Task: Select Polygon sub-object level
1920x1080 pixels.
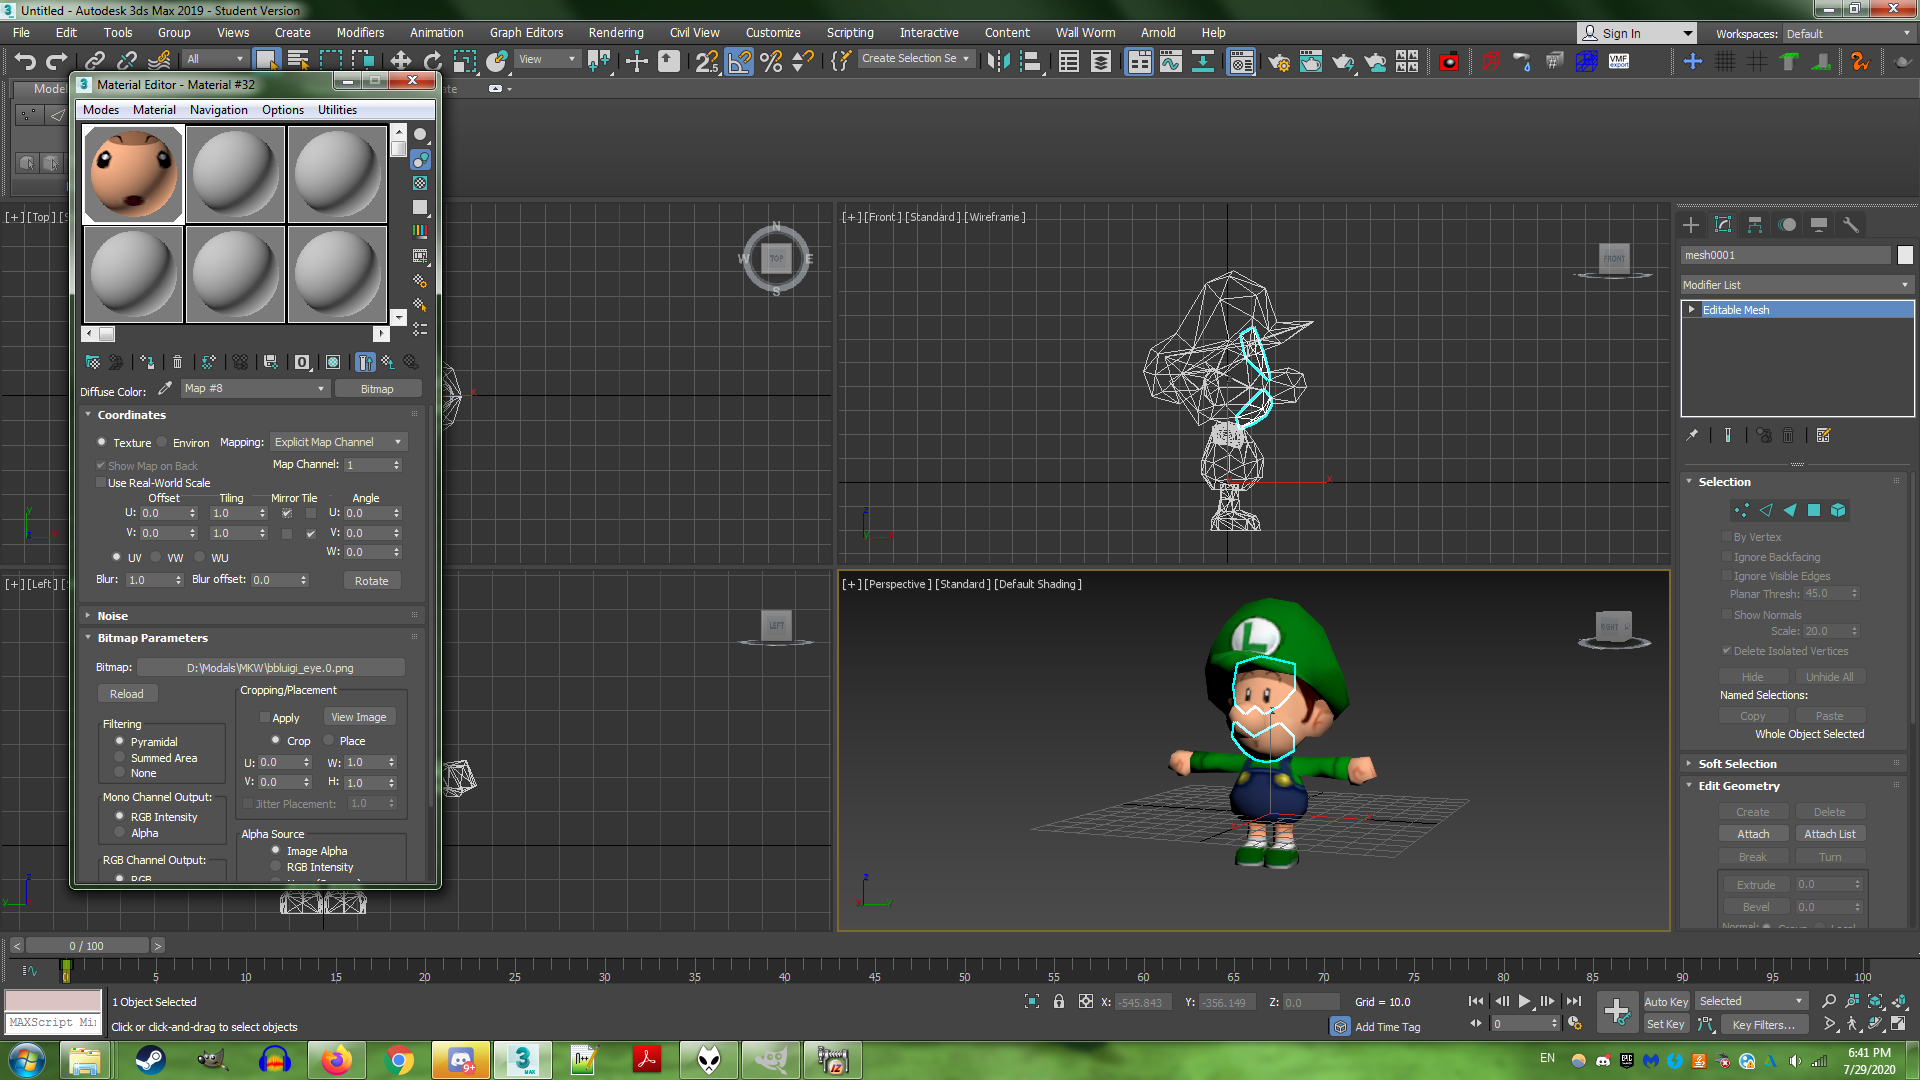Action: pyautogui.click(x=1814, y=510)
